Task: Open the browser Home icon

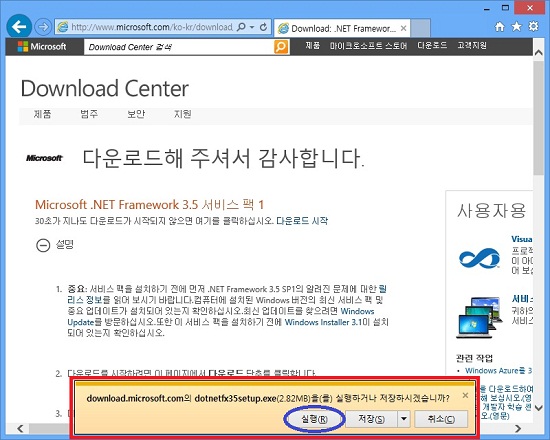Action: pos(499,27)
